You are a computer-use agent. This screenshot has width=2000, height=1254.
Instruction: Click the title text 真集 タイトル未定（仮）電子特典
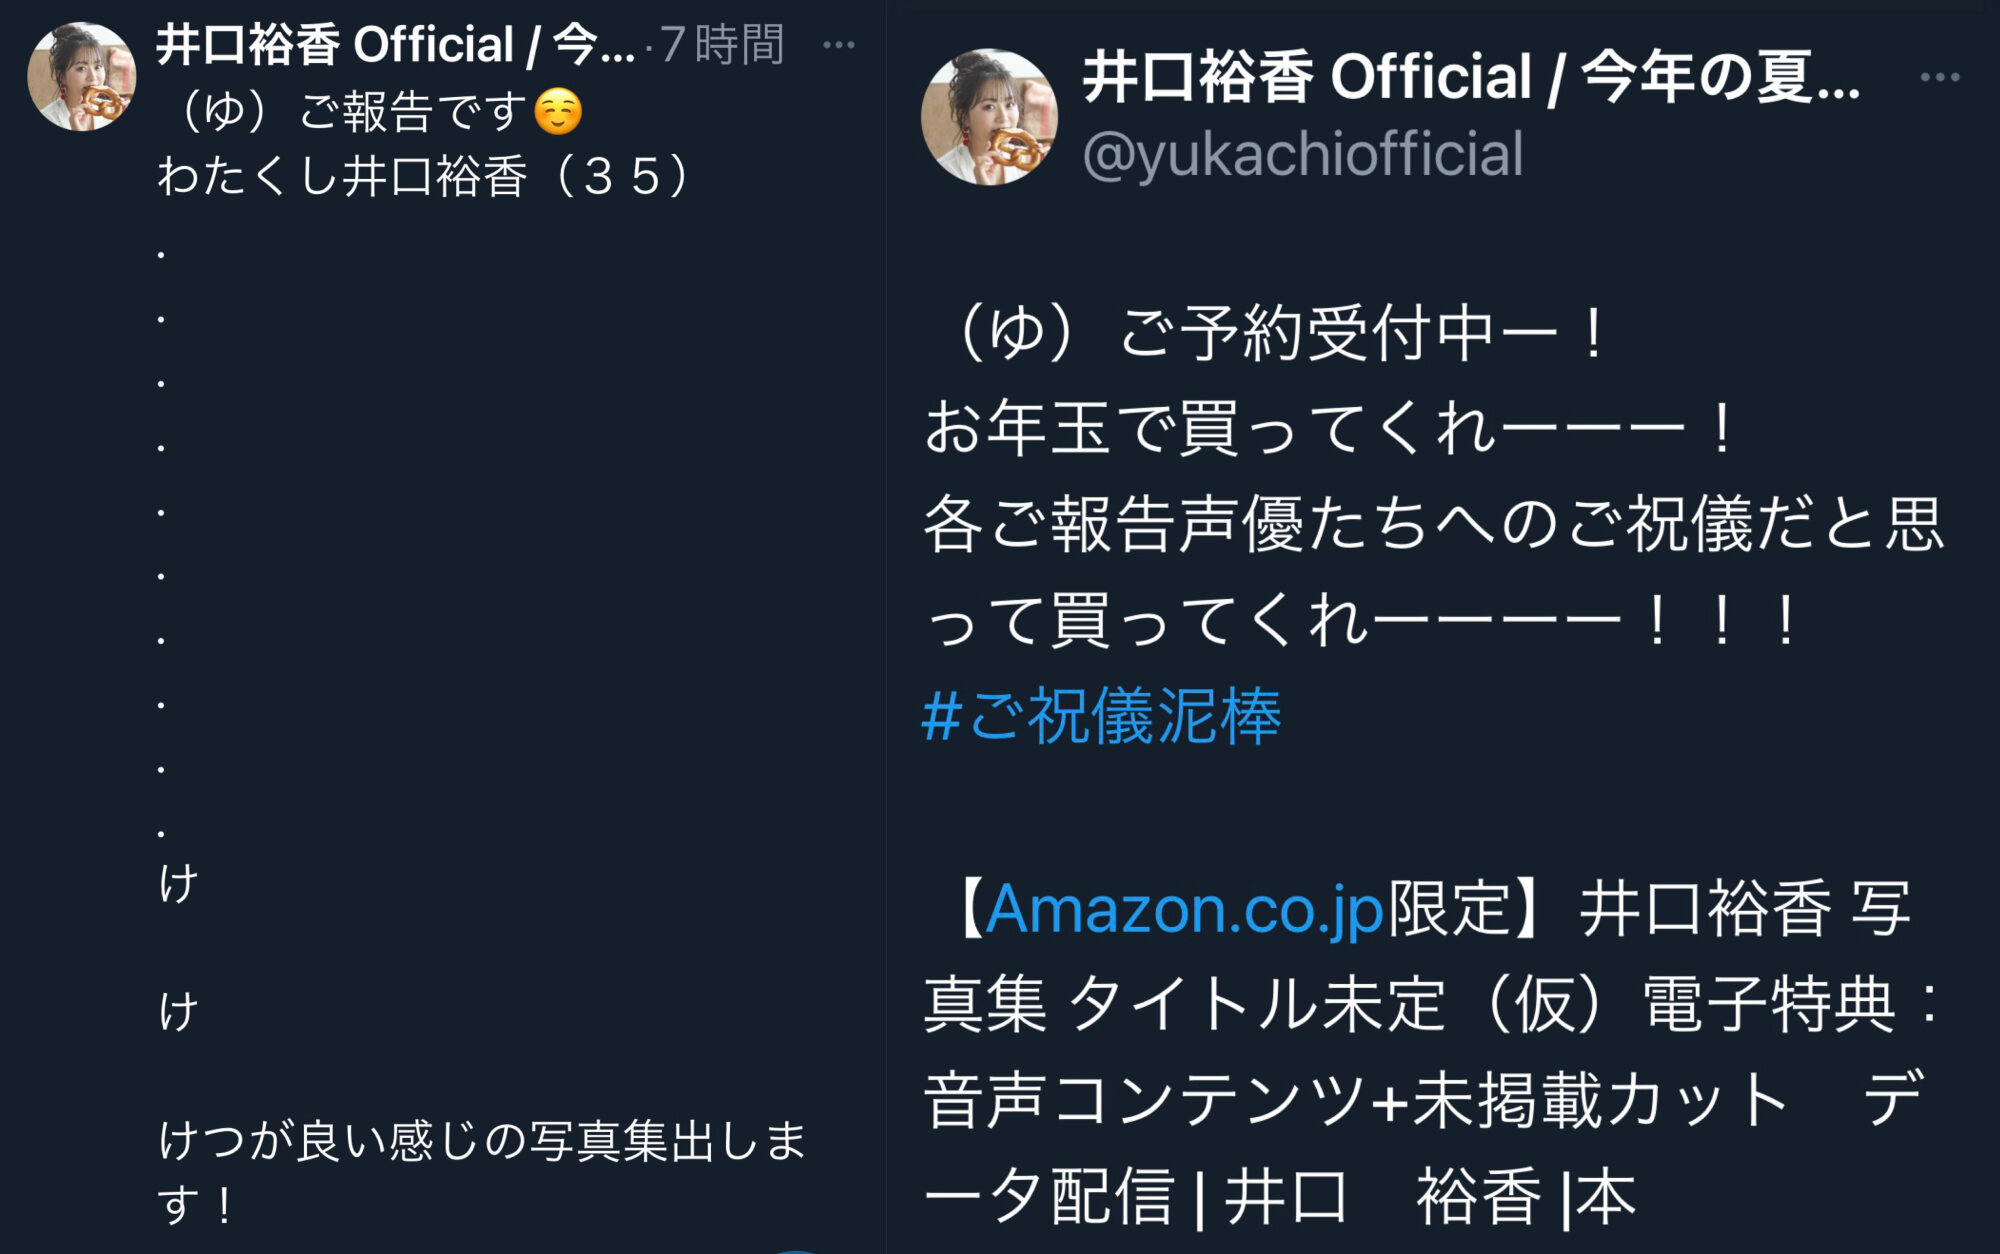tap(1409, 1004)
